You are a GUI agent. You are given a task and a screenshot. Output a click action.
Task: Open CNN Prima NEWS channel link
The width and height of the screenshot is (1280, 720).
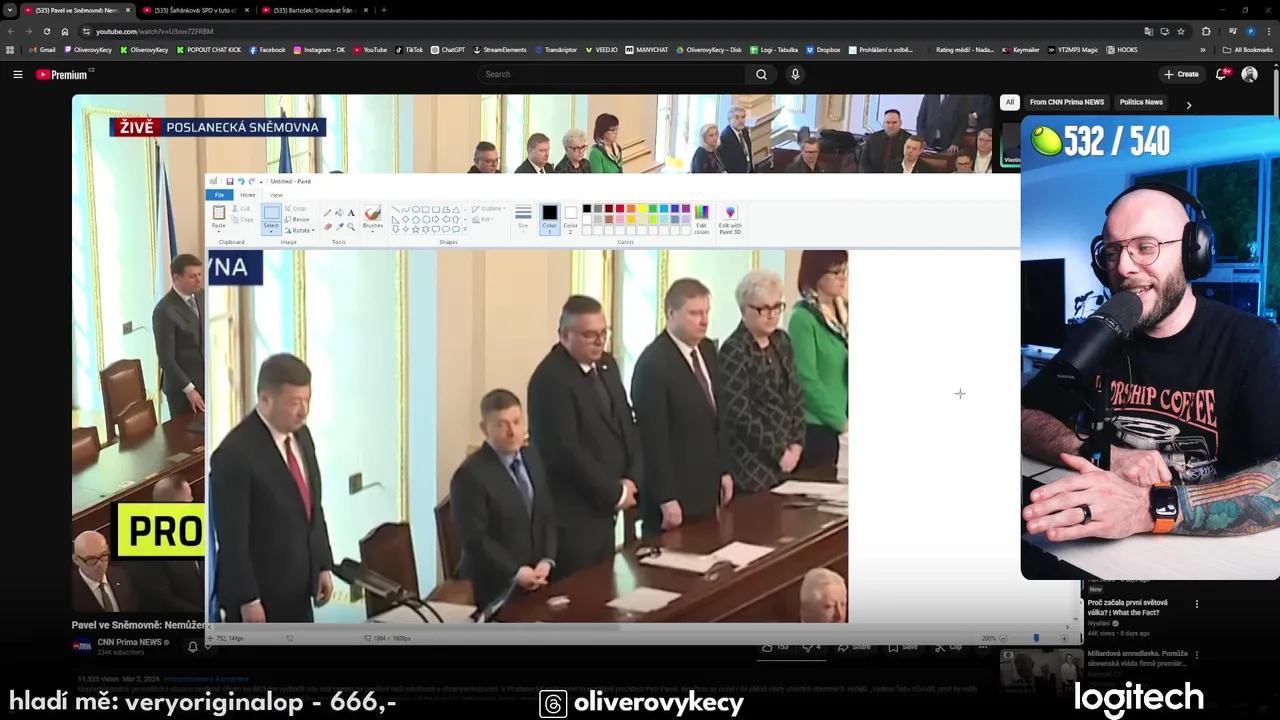click(x=129, y=642)
